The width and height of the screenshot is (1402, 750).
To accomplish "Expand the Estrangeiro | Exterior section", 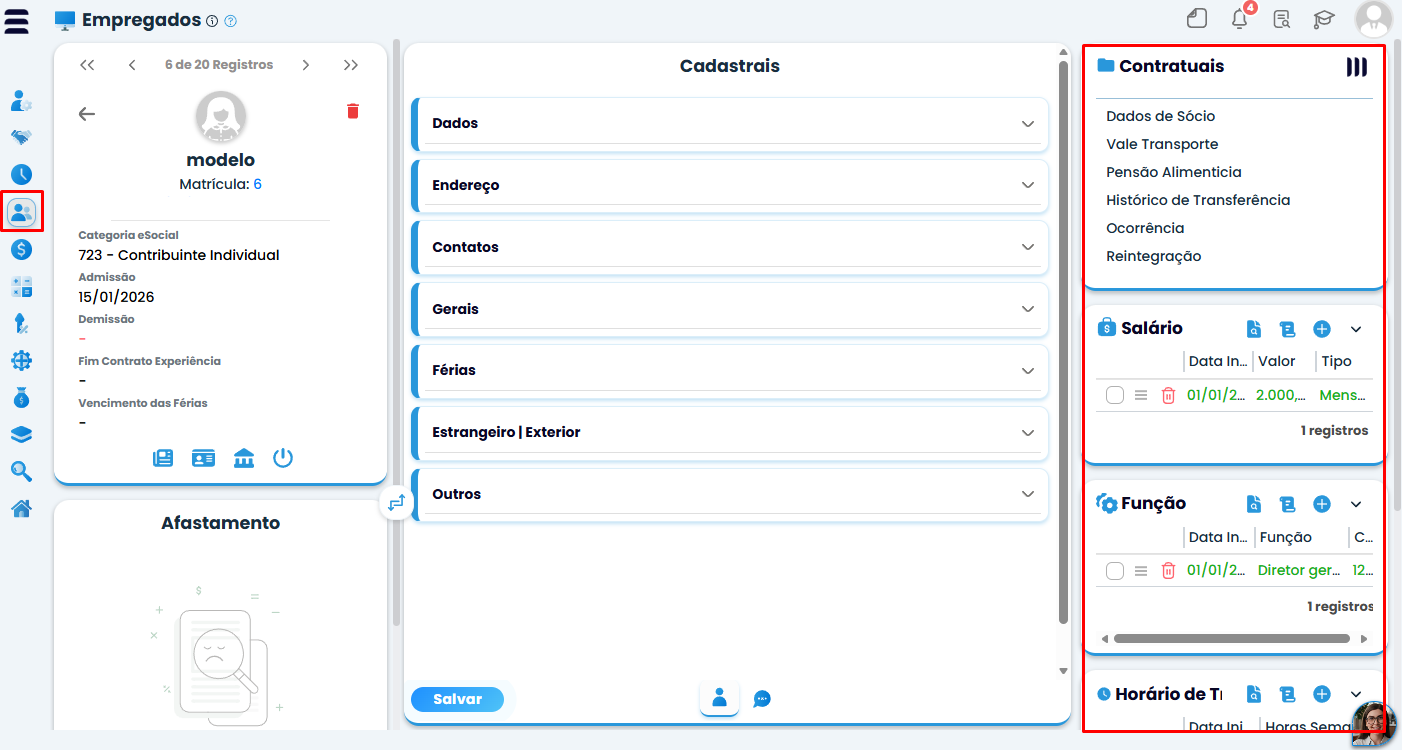I will [x=730, y=432].
